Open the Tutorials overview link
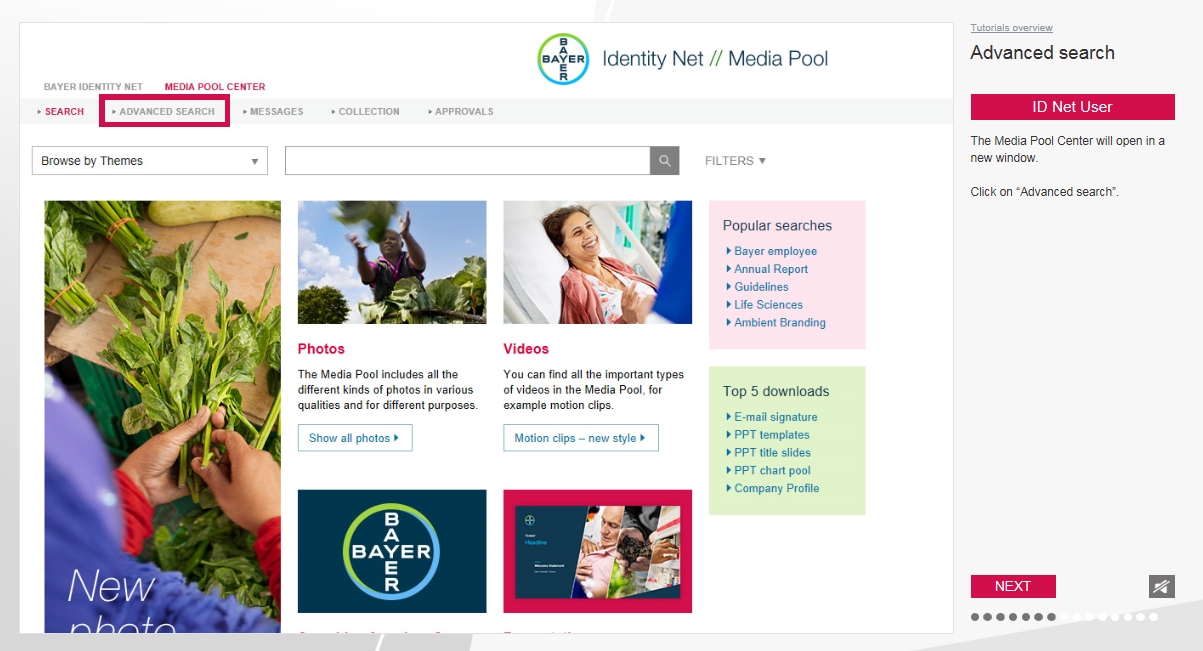The height and width of the screenshot is (651, 1203). click(x=1011, y=28)
